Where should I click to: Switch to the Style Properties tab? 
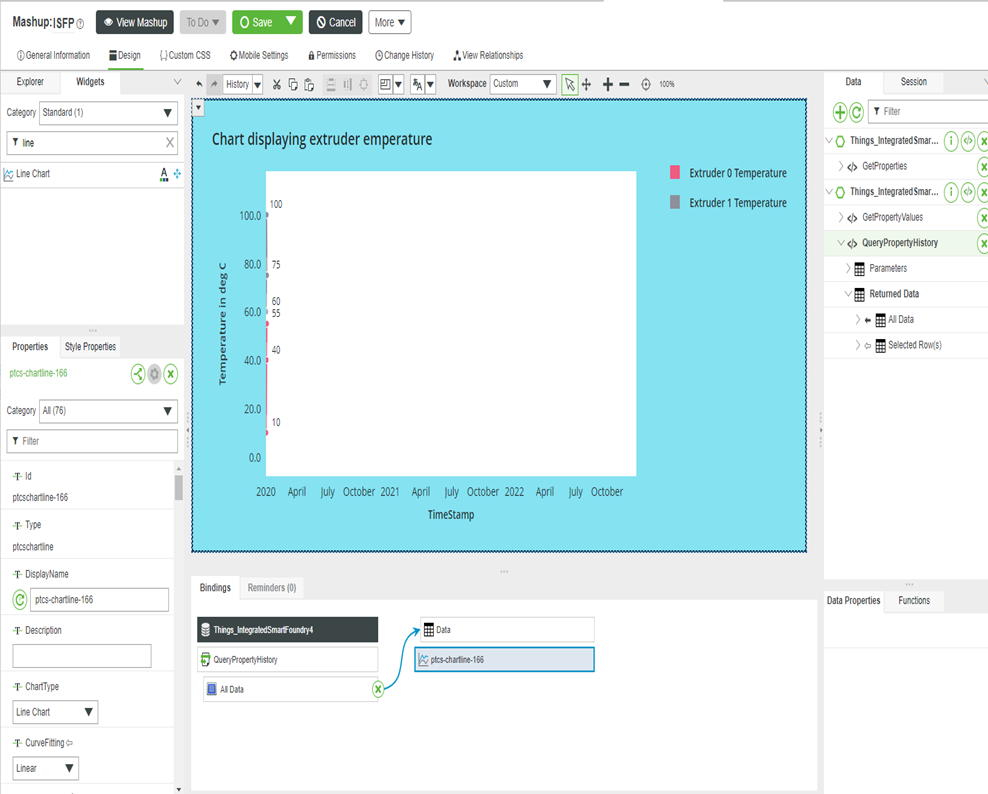(89, 346)
